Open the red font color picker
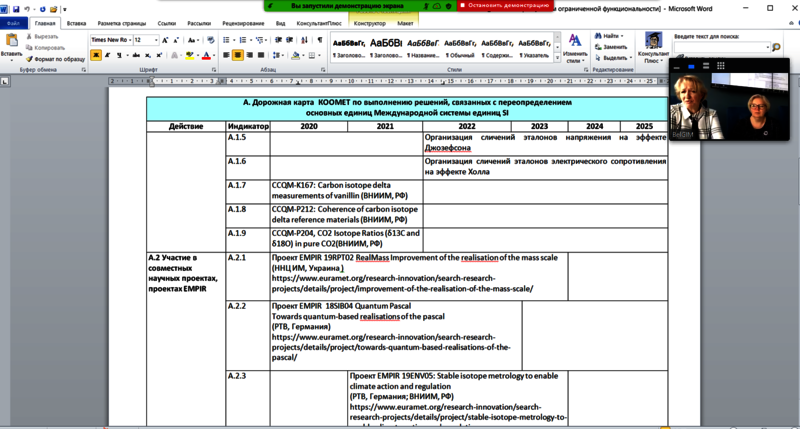Screen dimensions: 800x429 [x=205, y=55]
